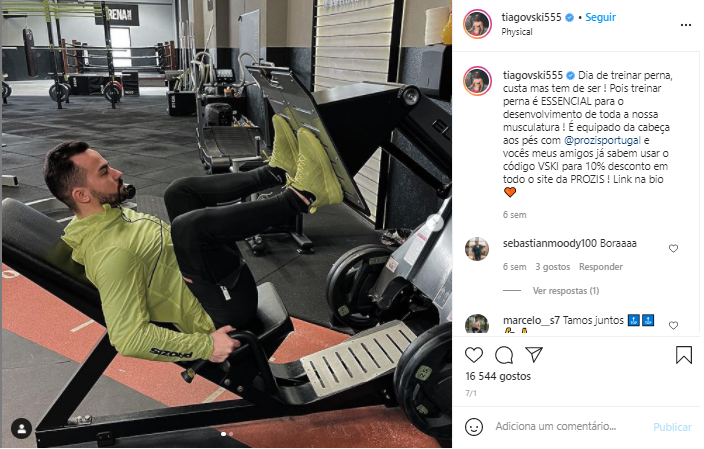Like marcelo__s7's comment heart
Viewport: 704px width, 449px height.
(x=673, y=325)
